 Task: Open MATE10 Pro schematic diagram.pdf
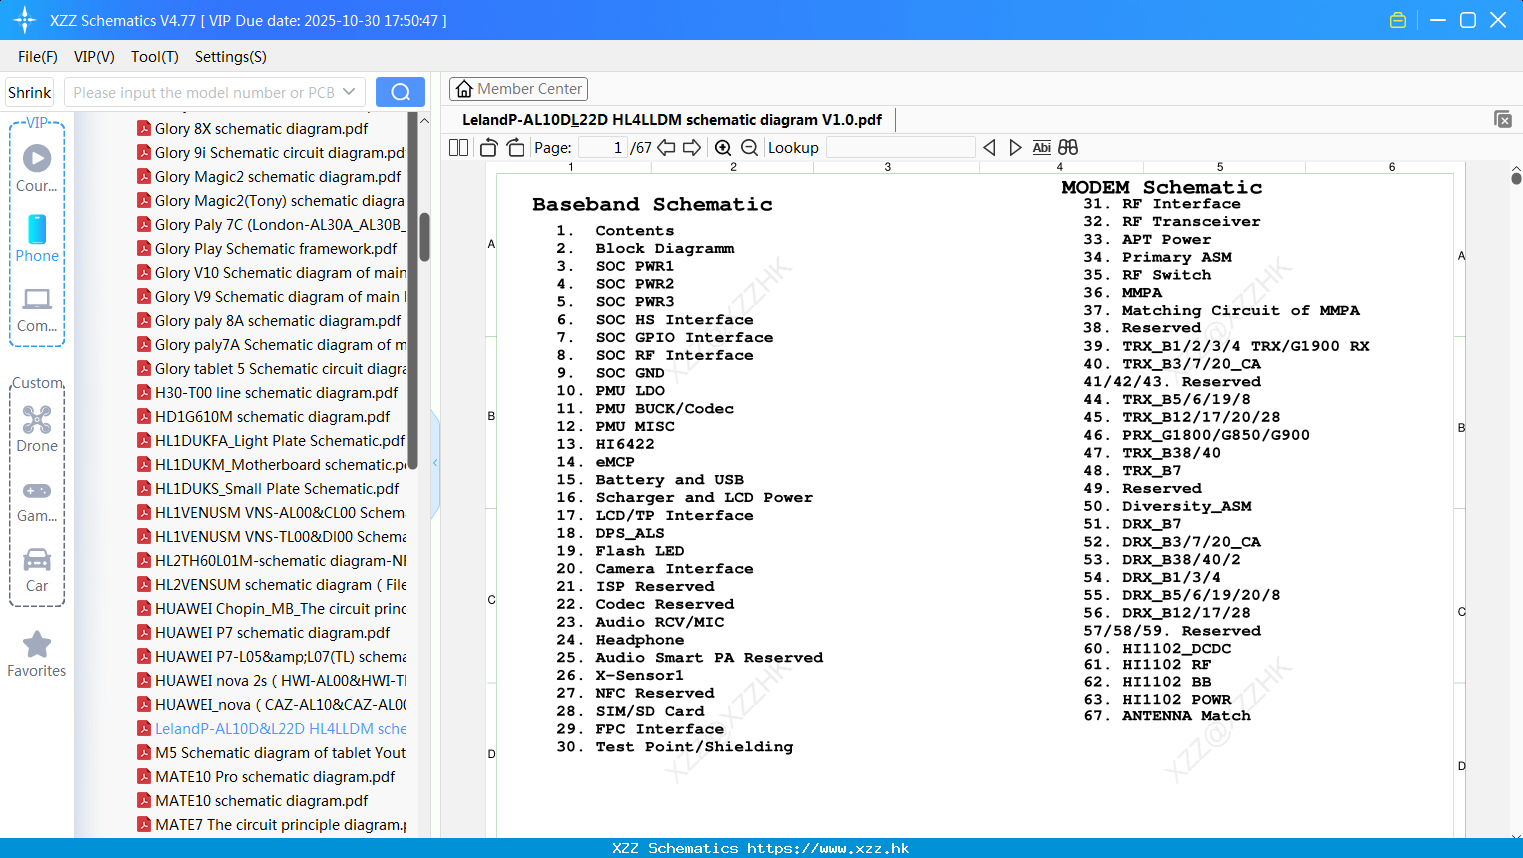click(266, 776)
